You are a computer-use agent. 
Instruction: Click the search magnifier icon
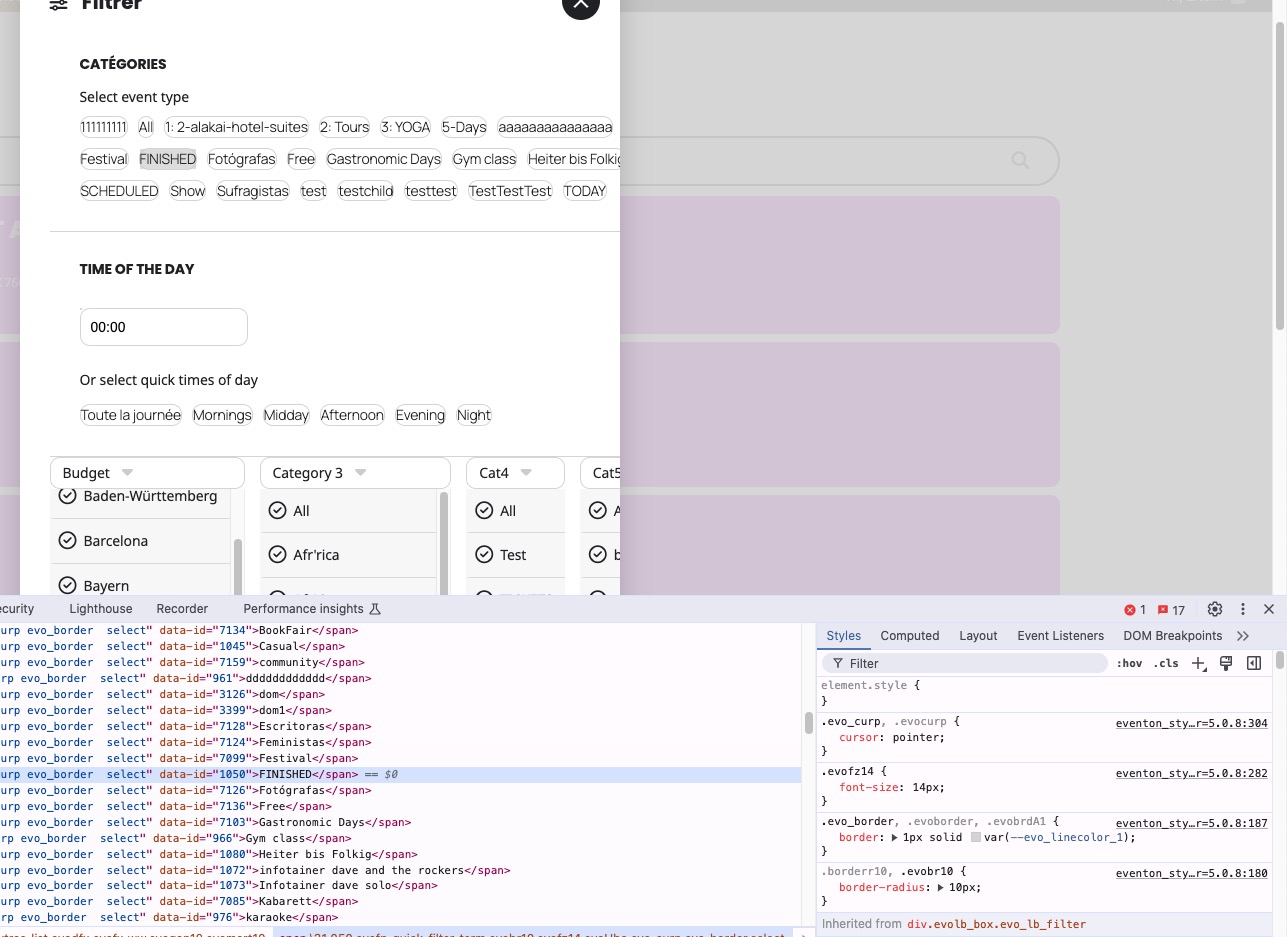(1020, 160)
